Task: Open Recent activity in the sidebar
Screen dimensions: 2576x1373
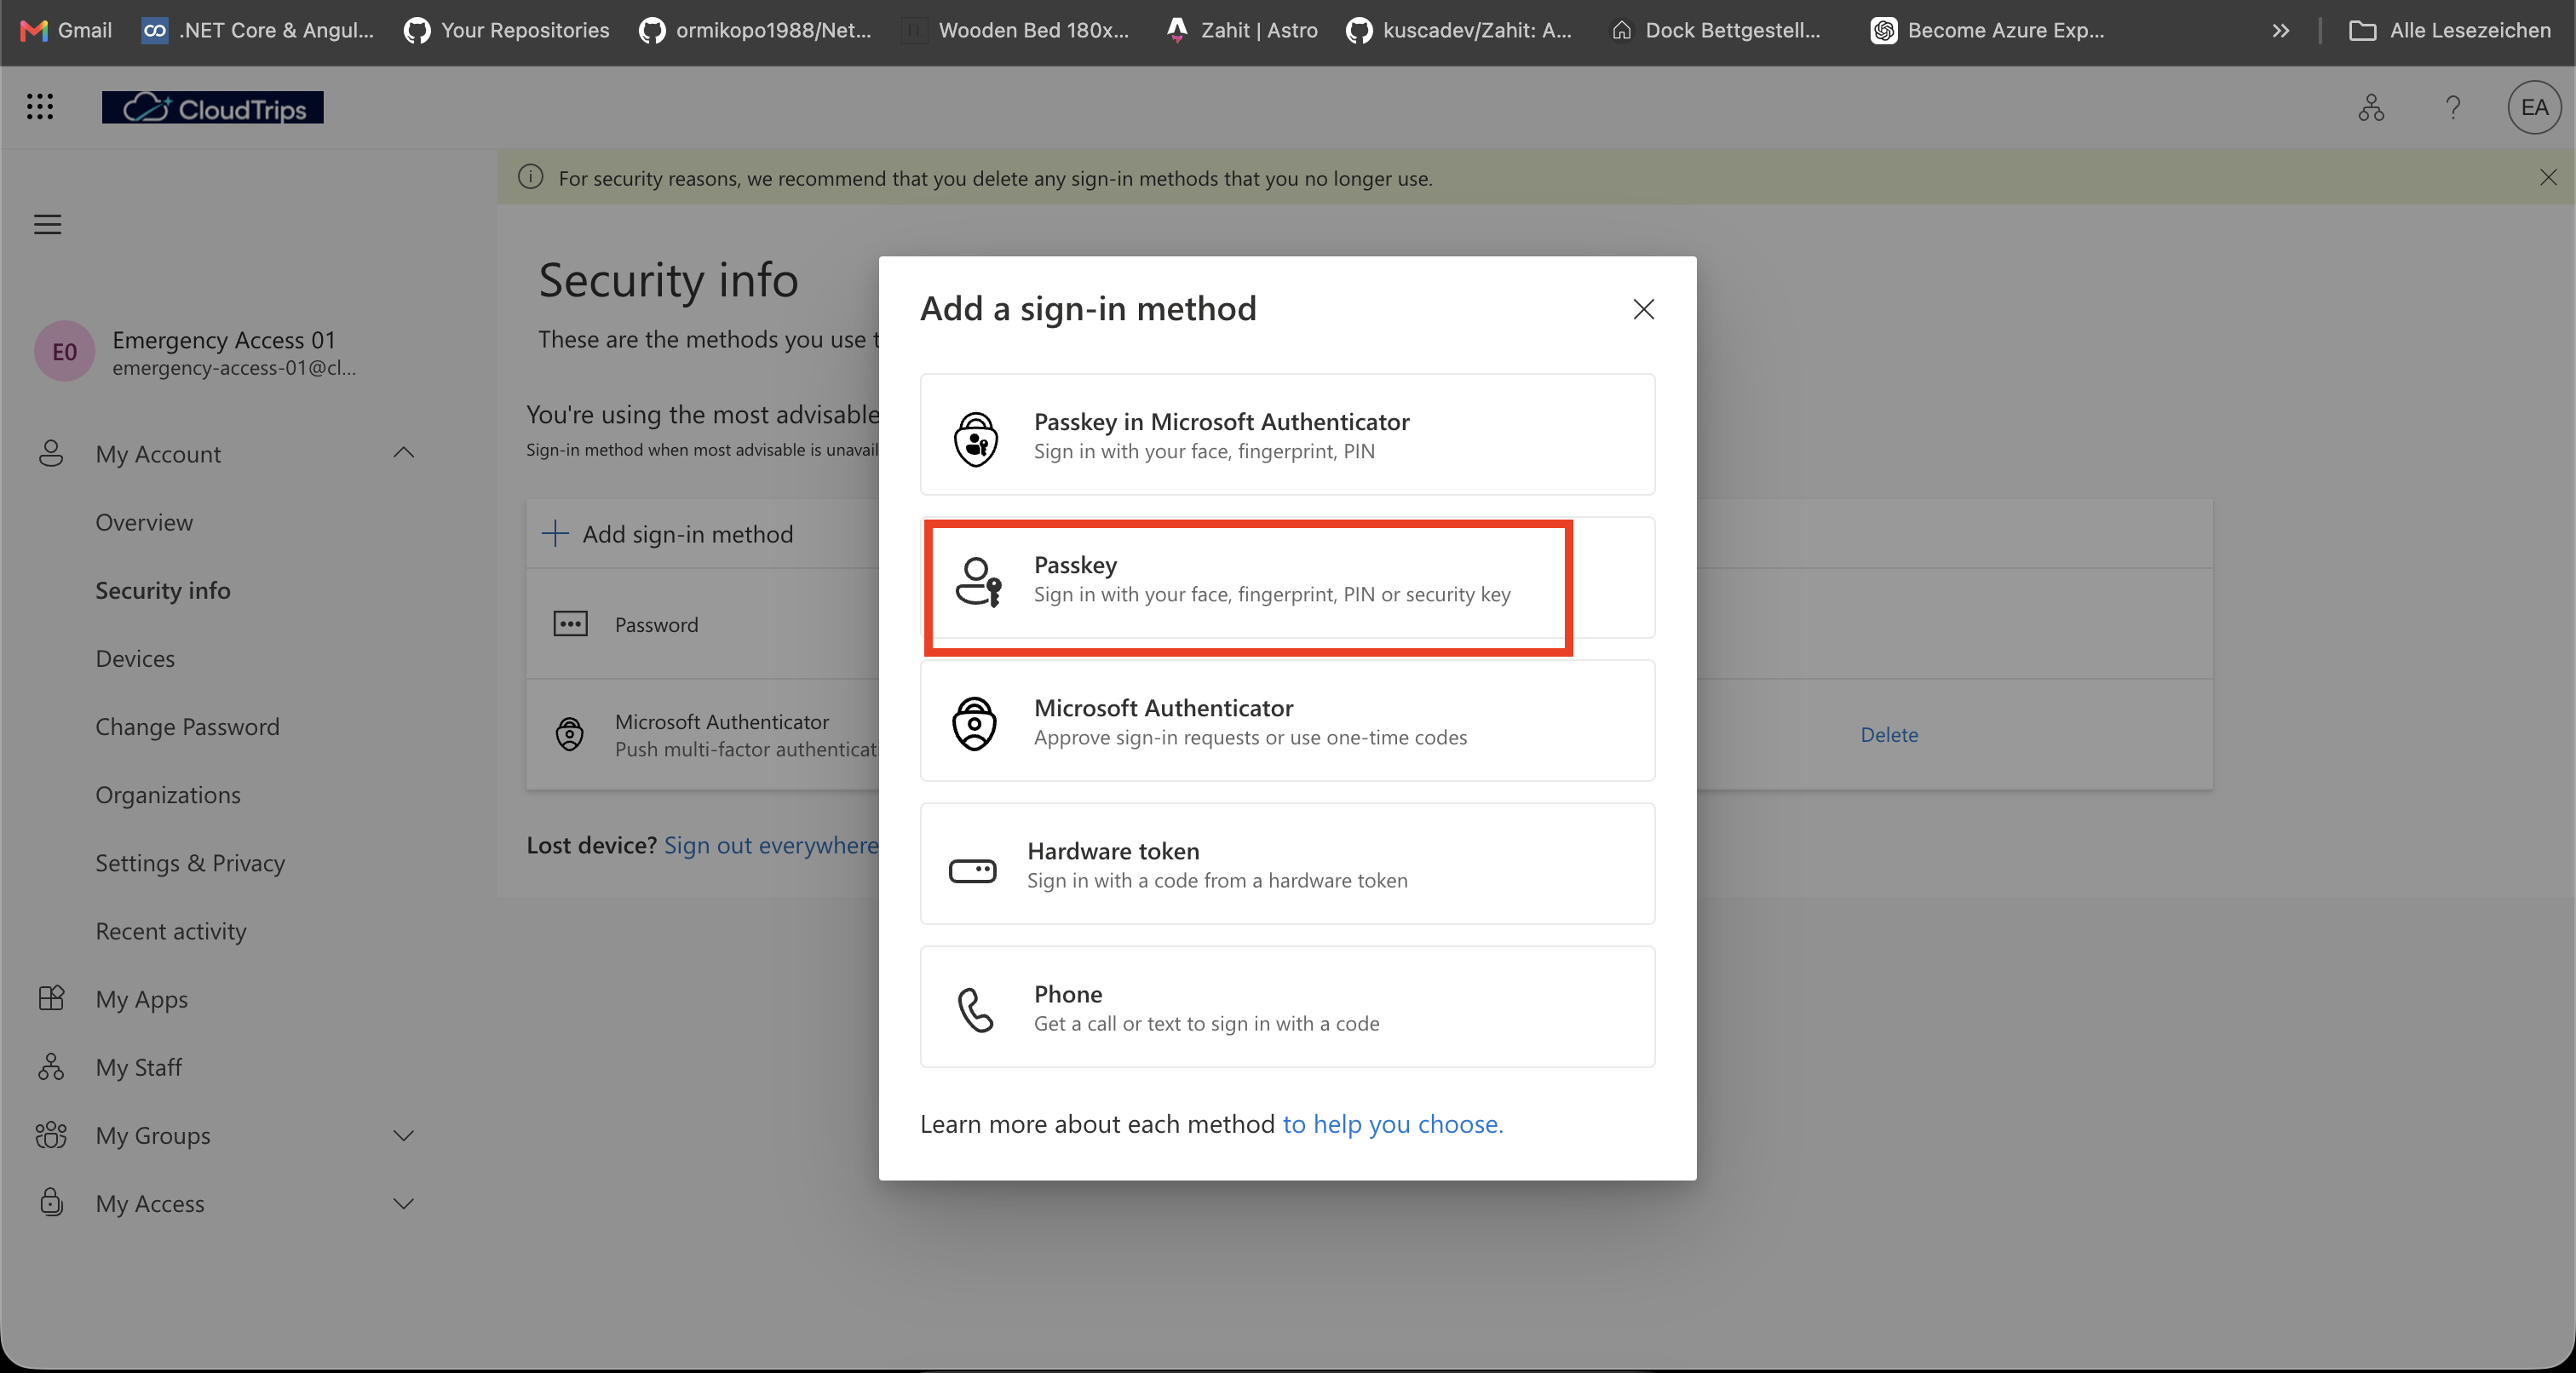Action: [171, 930]
